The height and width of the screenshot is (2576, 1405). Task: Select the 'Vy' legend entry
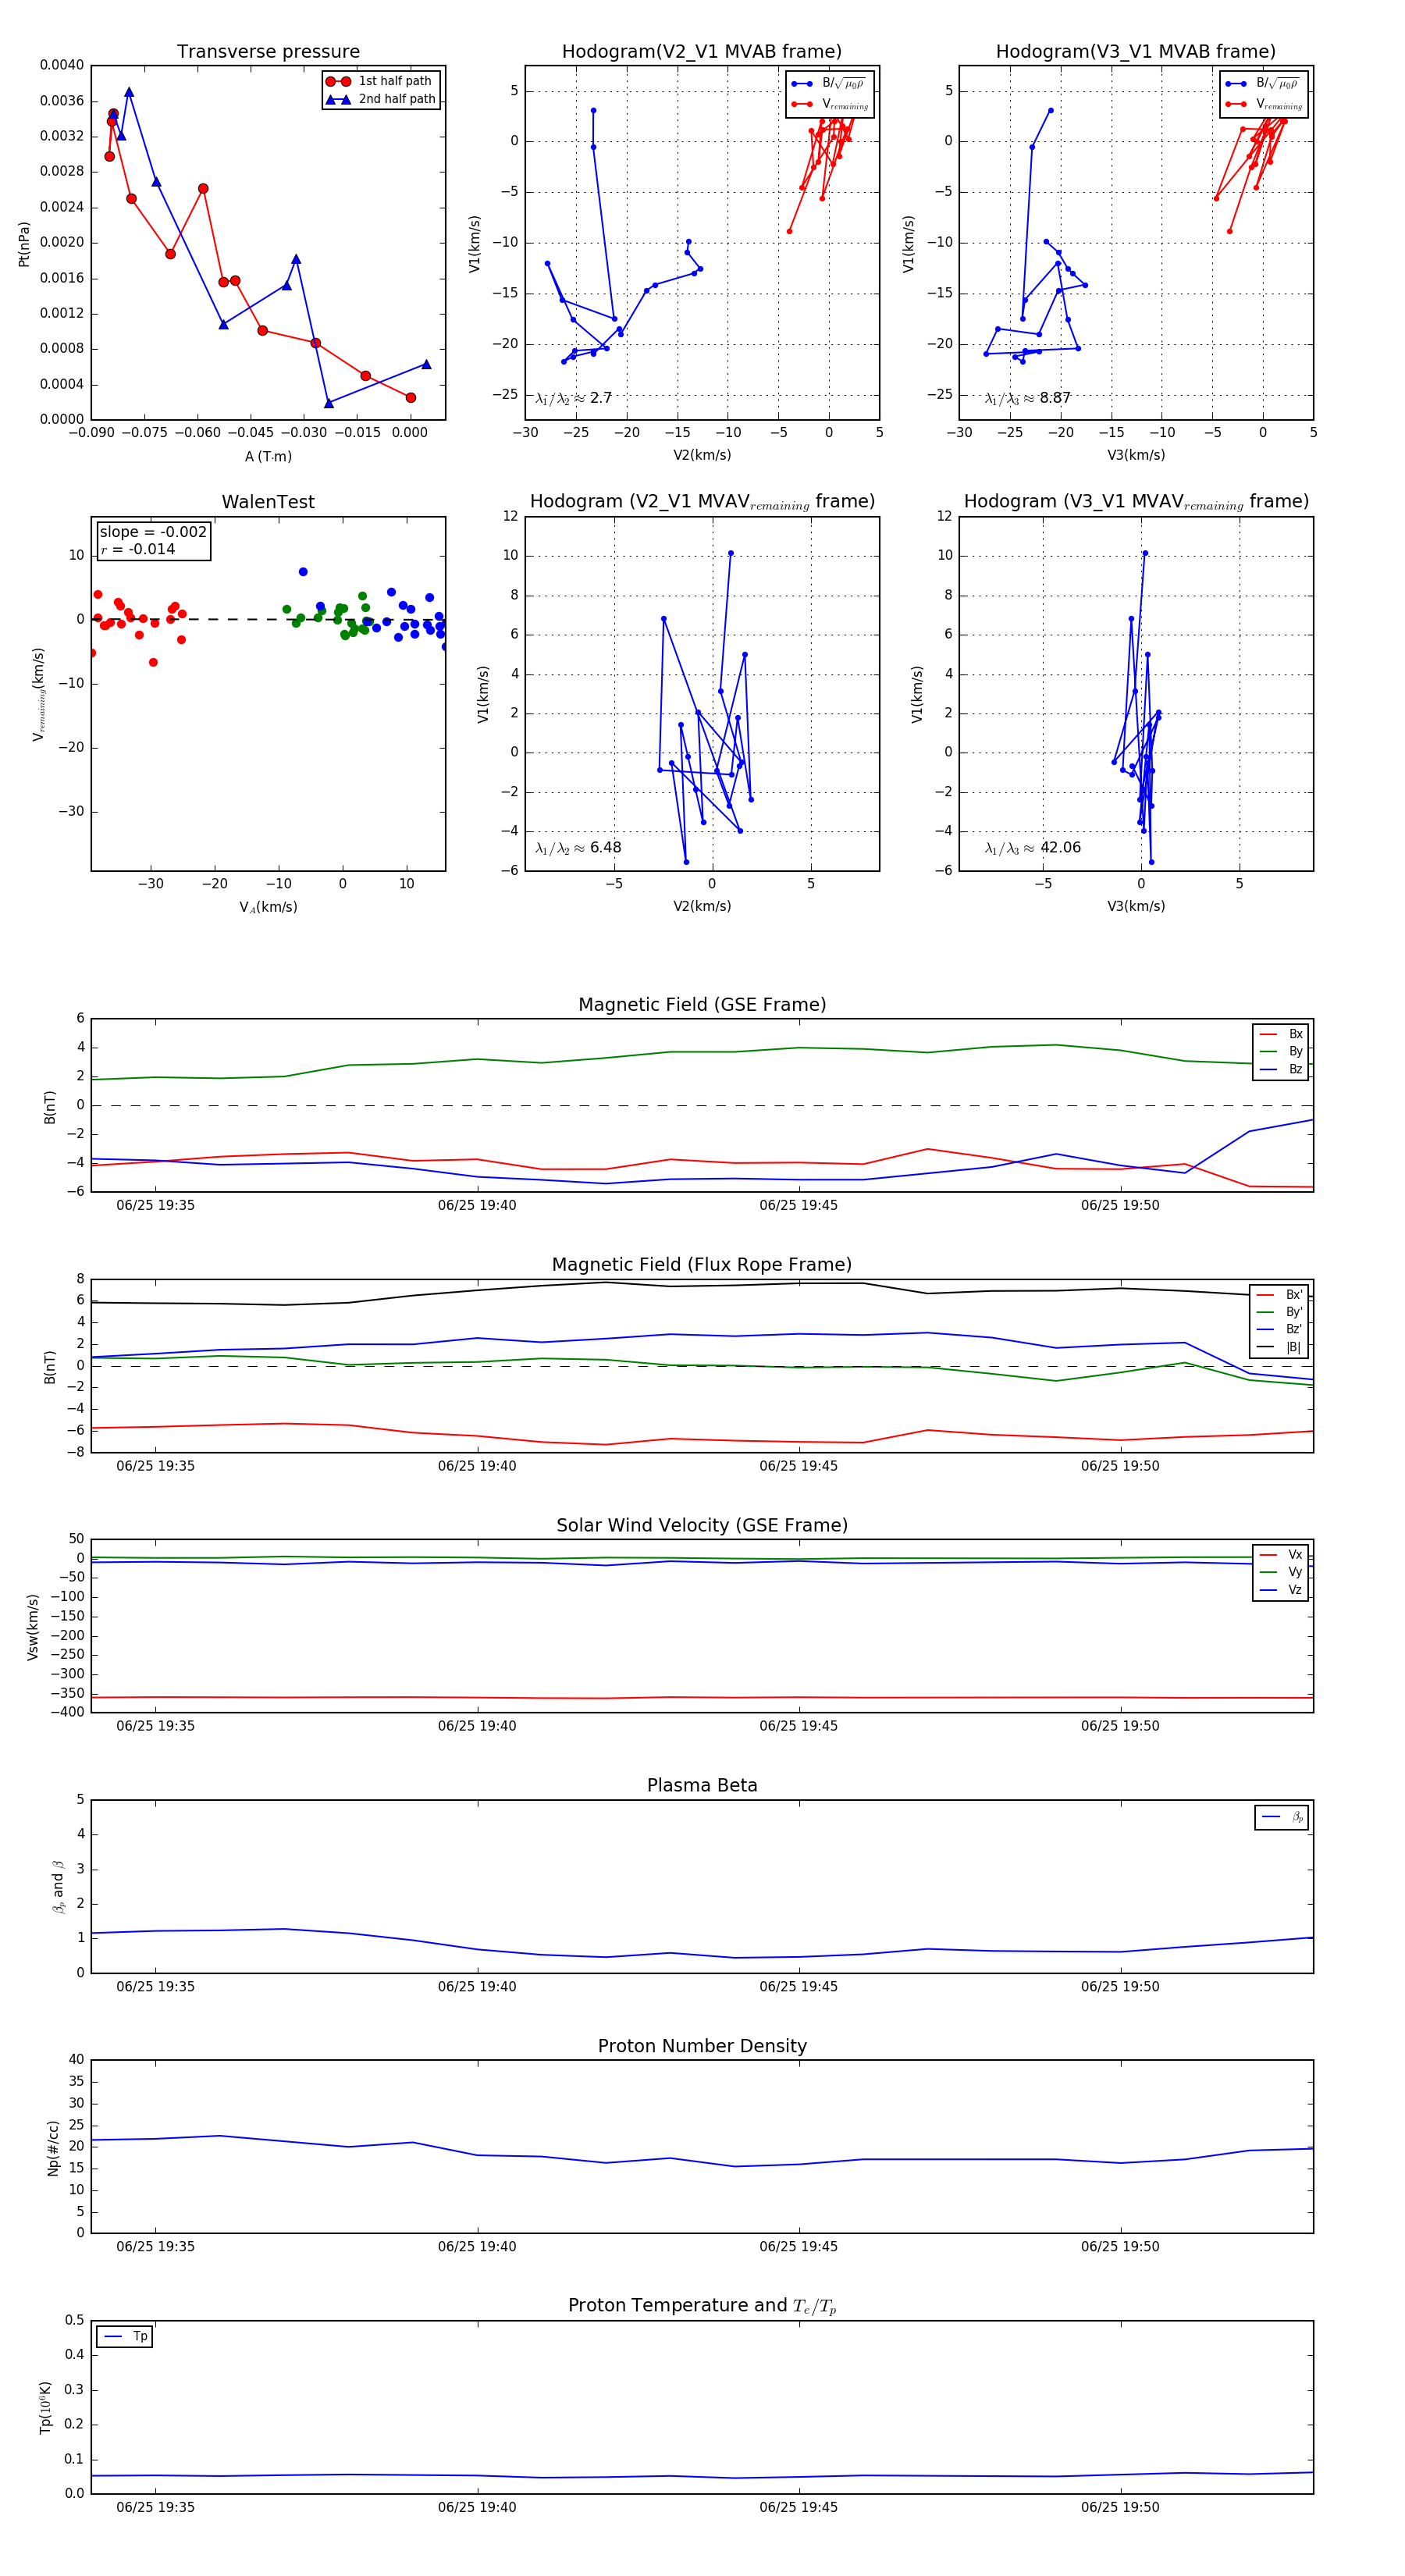click(1281, 1572)
